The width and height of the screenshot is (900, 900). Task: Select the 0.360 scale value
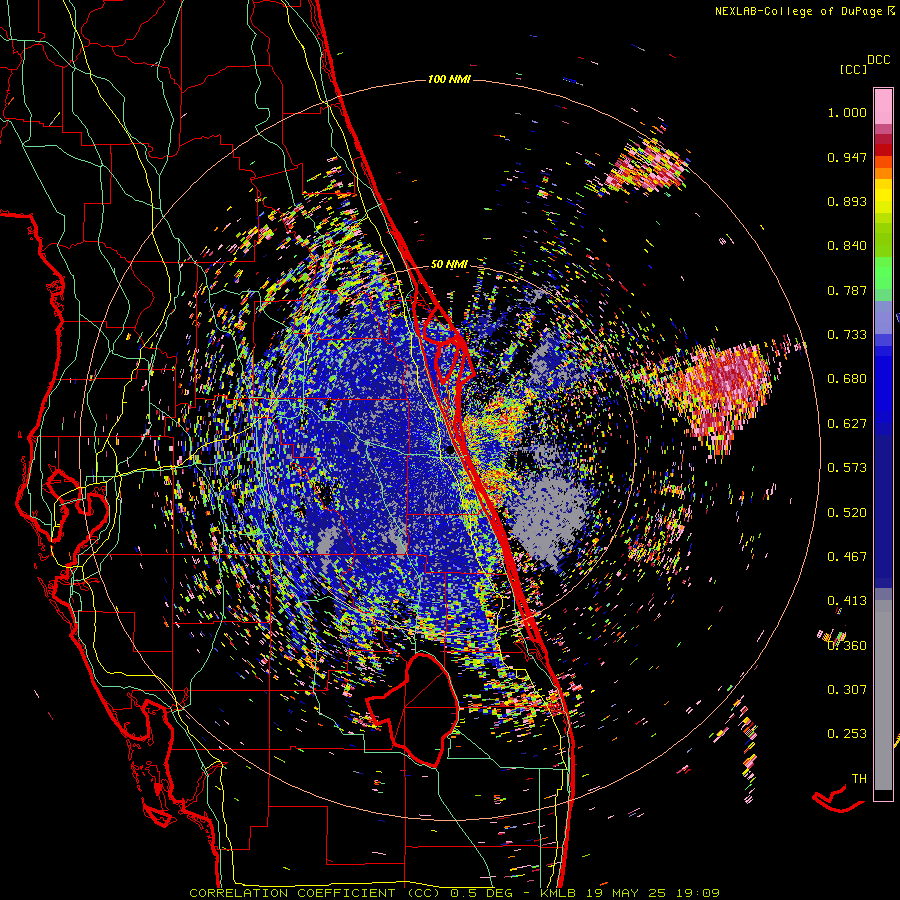(847, 646)
